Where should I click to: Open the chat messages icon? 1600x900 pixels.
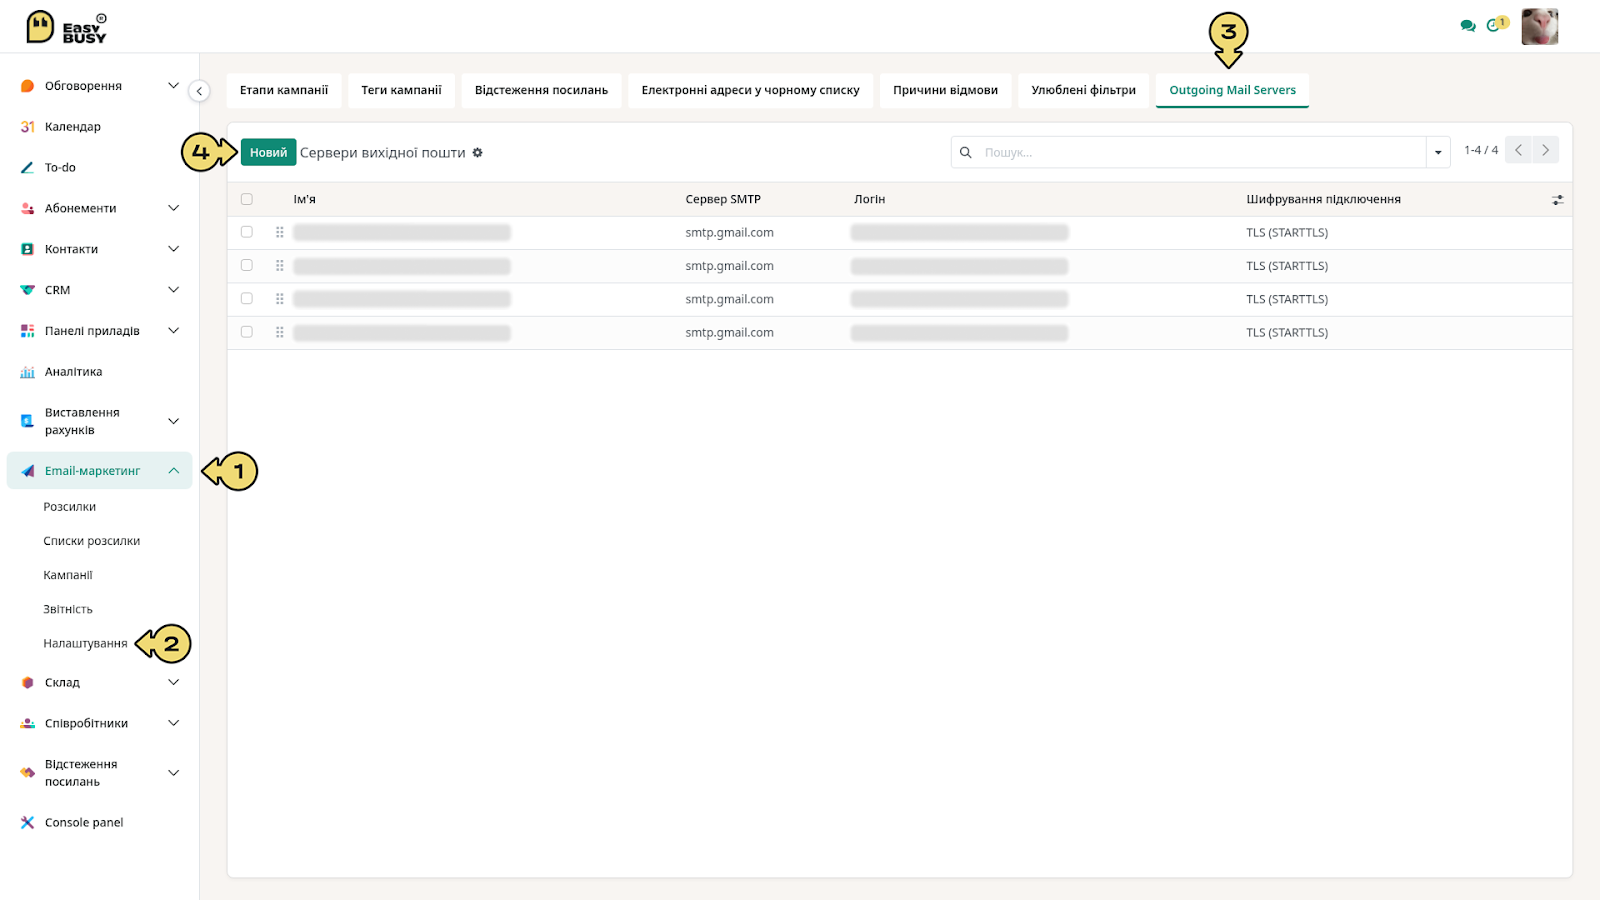(1468, 26)
